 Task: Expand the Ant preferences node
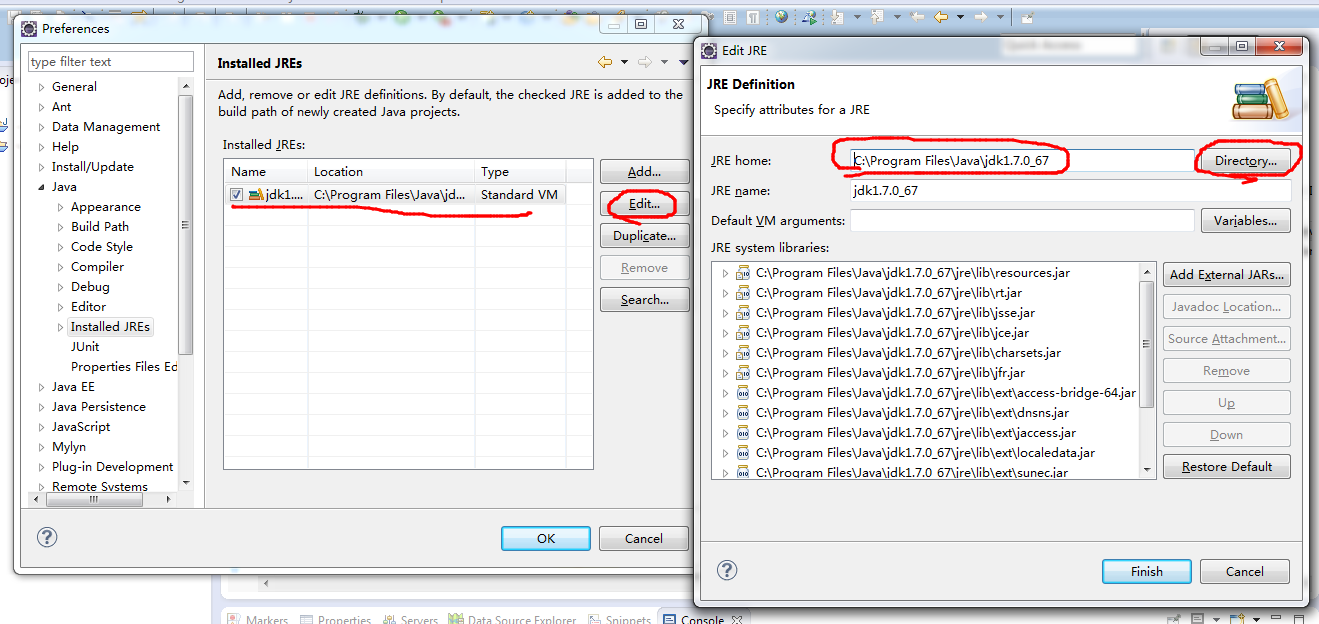(x=42, y=107)
